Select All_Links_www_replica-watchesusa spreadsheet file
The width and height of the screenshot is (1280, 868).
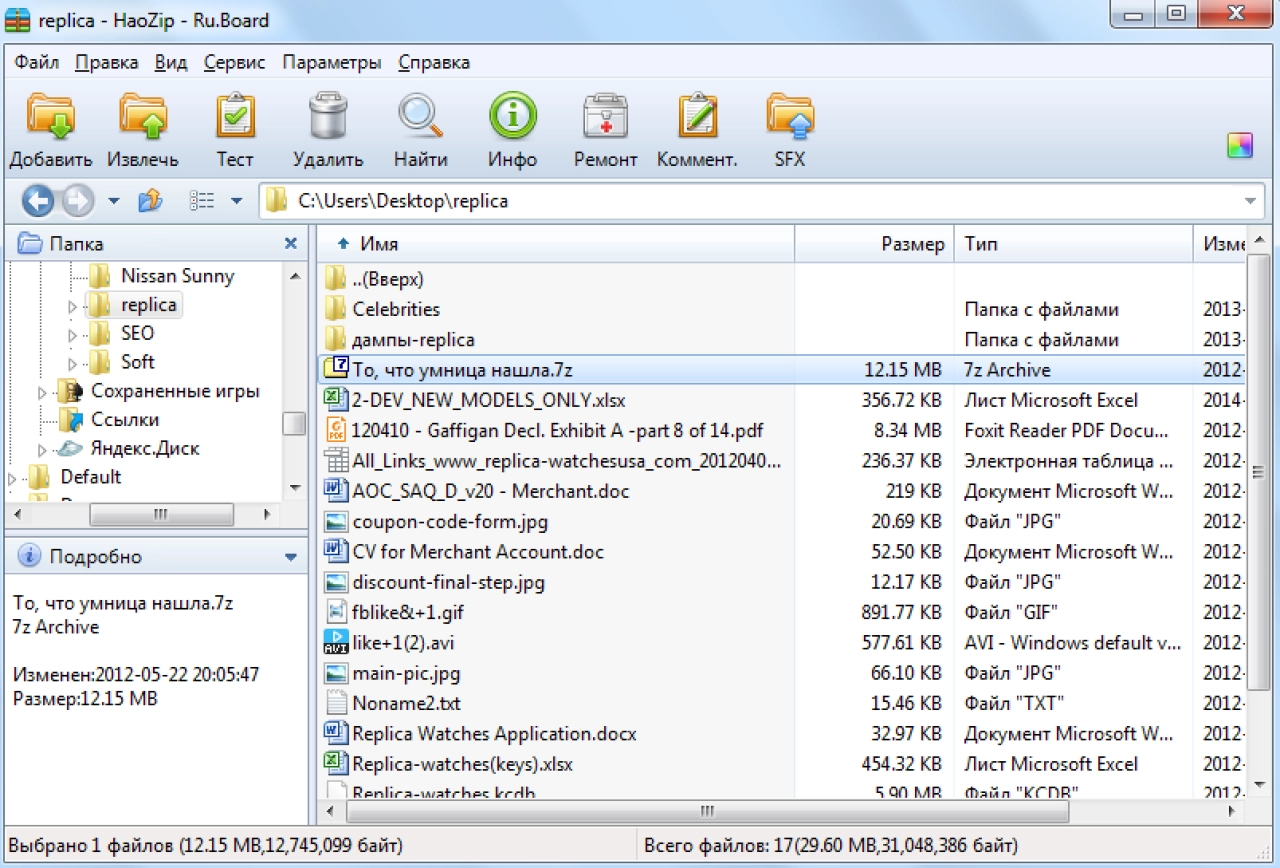pos(780,461)
